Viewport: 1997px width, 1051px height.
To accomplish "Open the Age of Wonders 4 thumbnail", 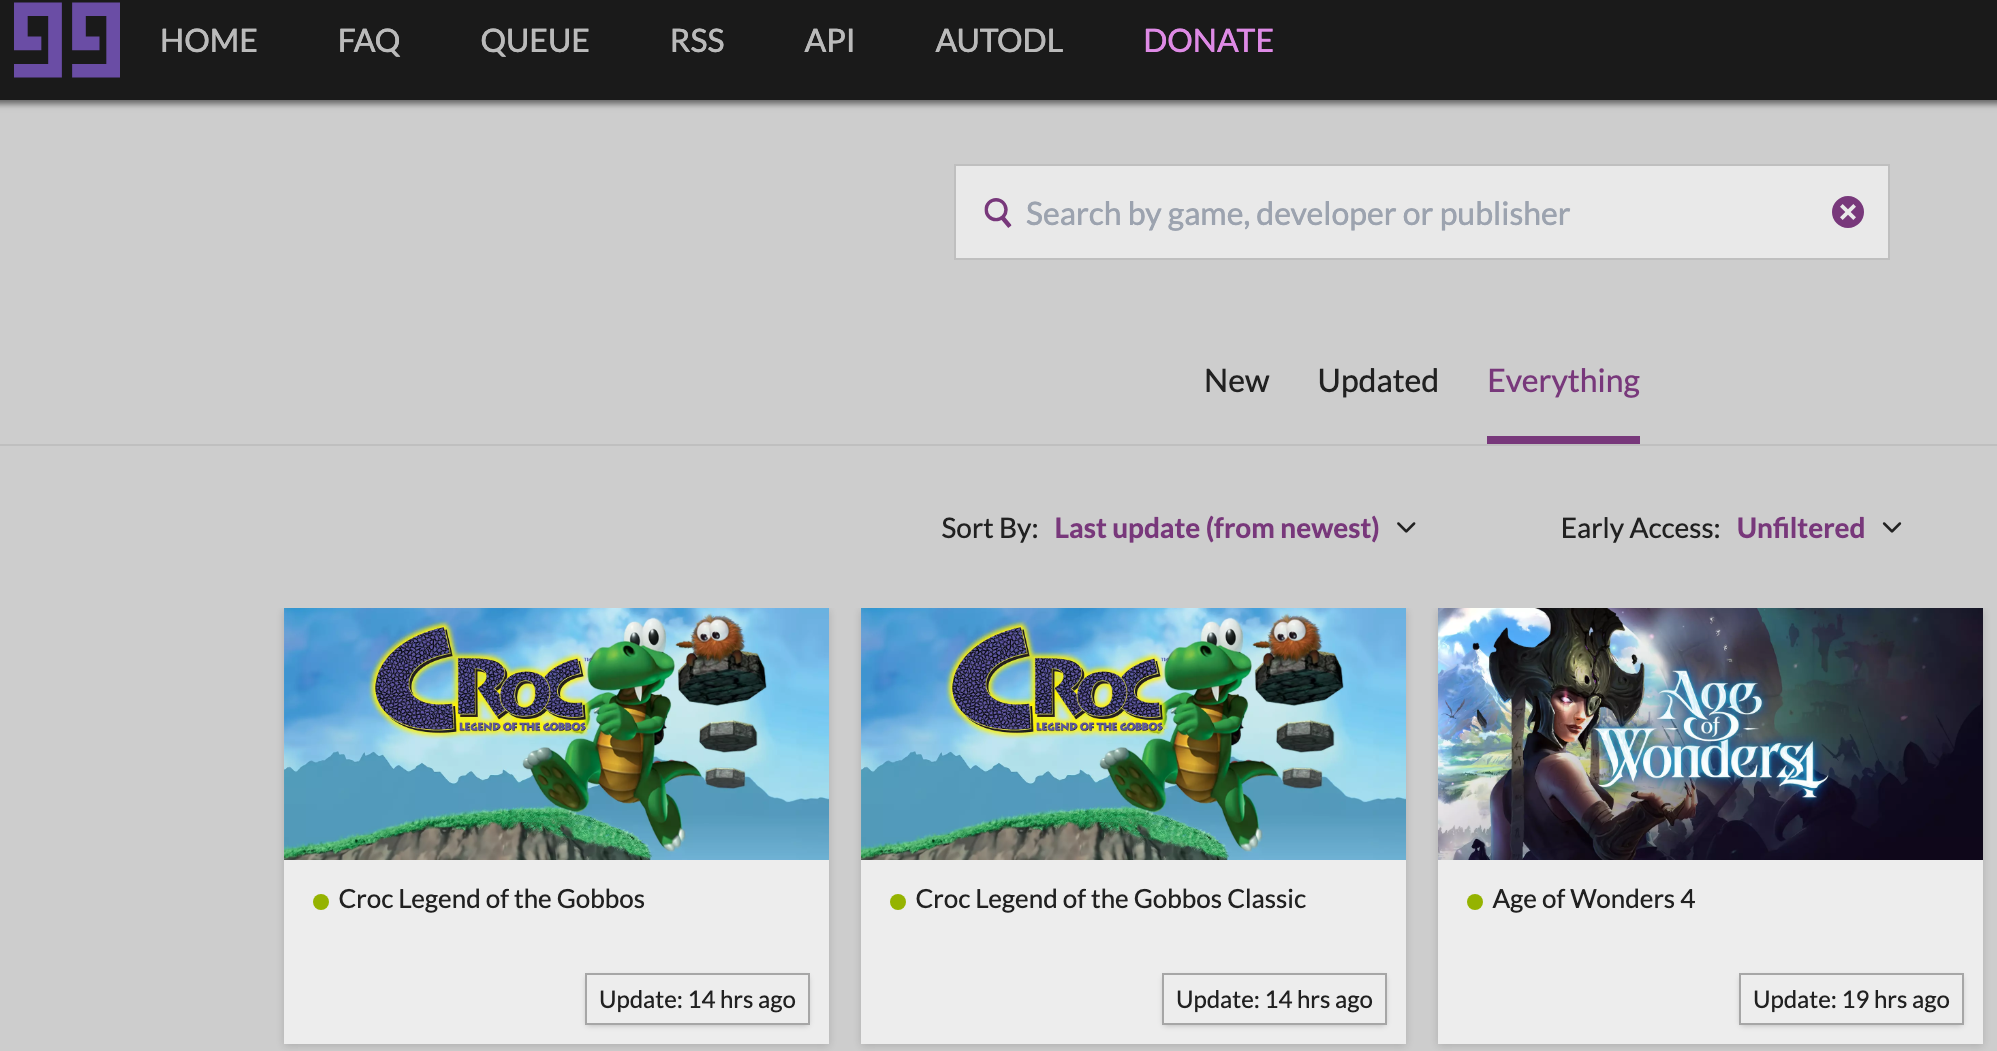I will tap(1710, 734).
